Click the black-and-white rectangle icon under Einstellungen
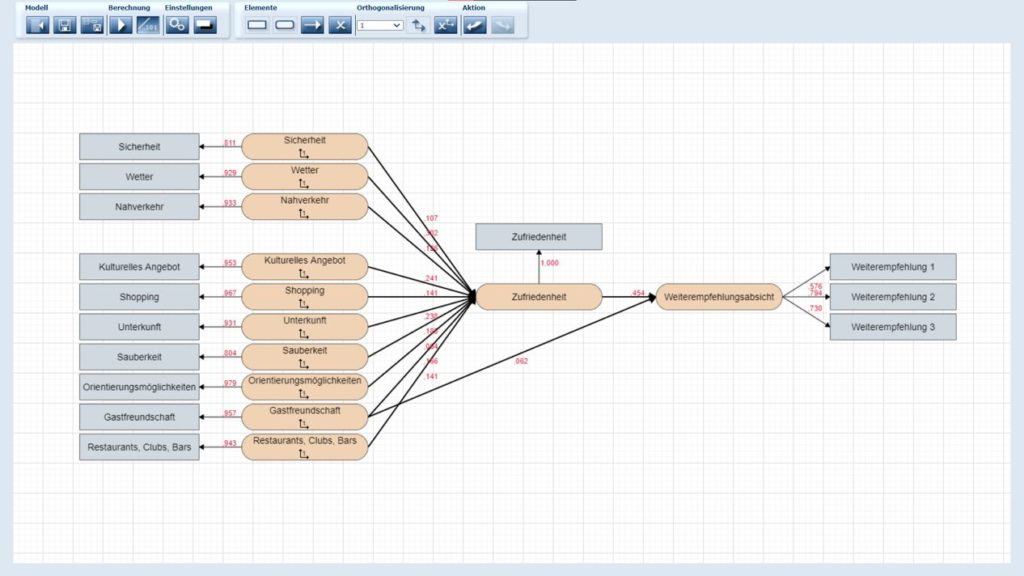1024x576 pixels. click(x=205, y=25)
